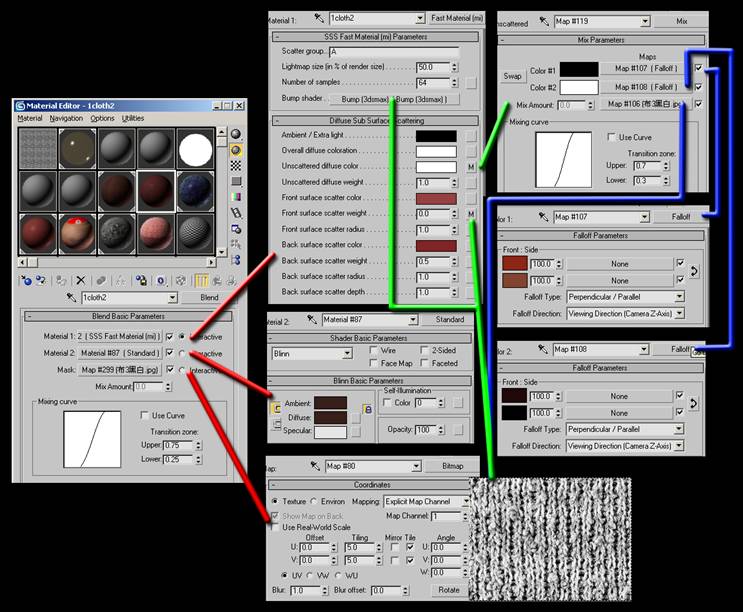Select the white sphere material sample slot
Viewport: 743px width, 612px height.
pos(196,148)
